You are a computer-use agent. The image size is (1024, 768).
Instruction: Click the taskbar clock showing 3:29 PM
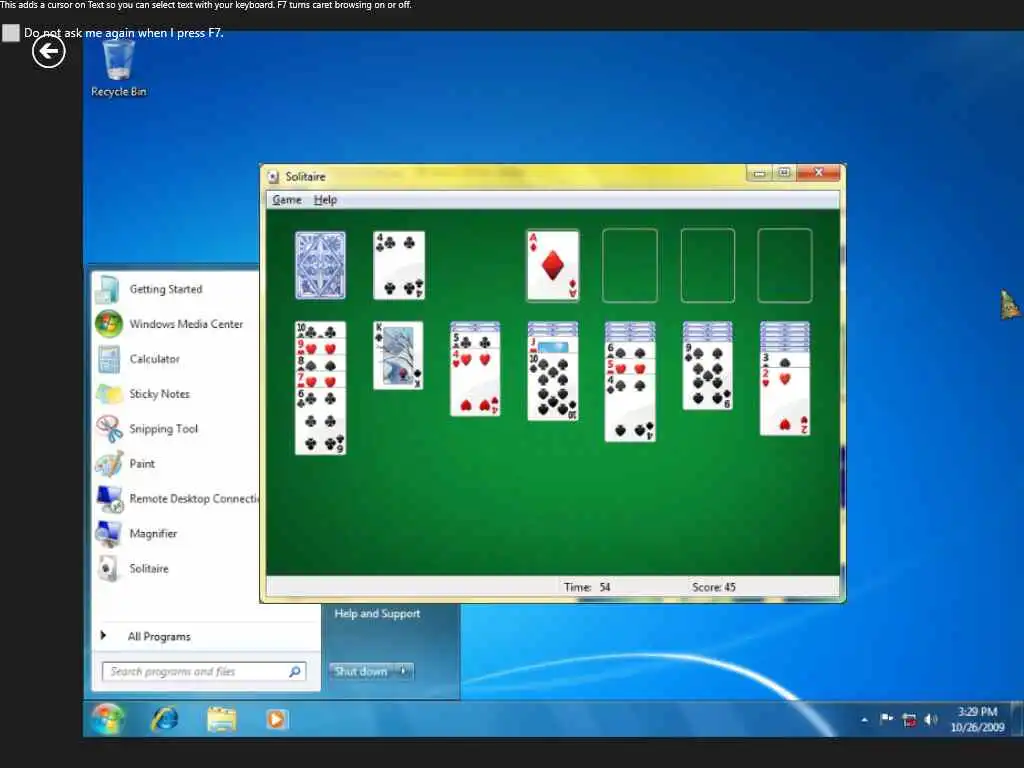coord(977,720)
